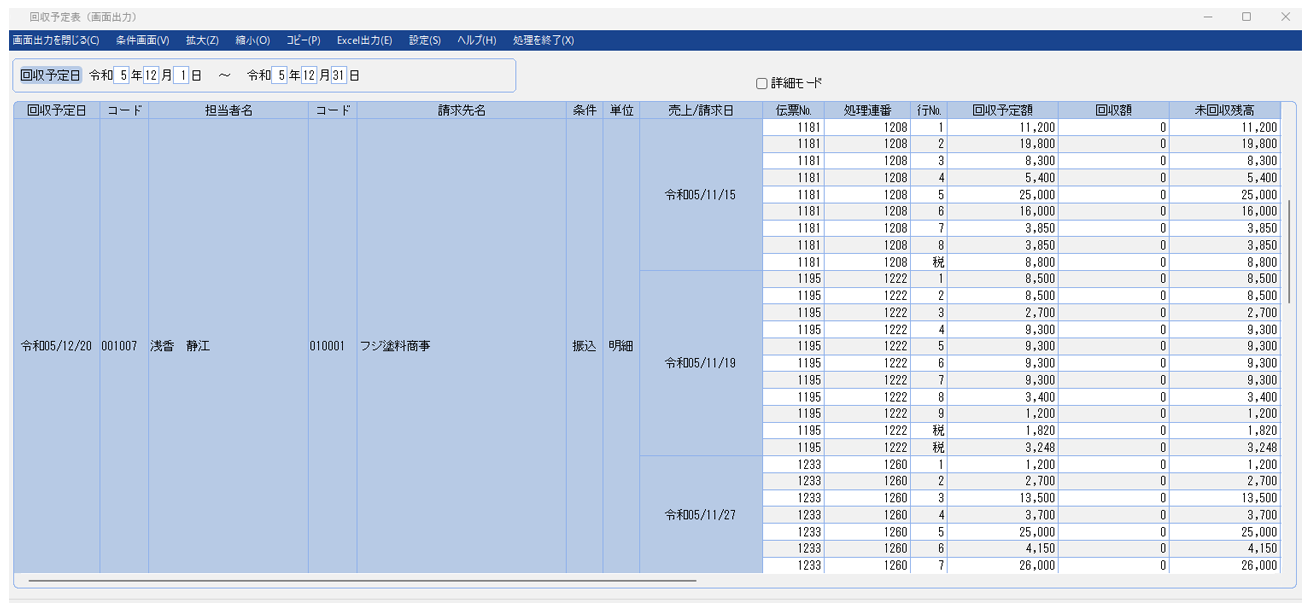Click the 未回収残高 column header
Screen dimensions: 1312x610
pyautogui.click(x=1225, y=110)
